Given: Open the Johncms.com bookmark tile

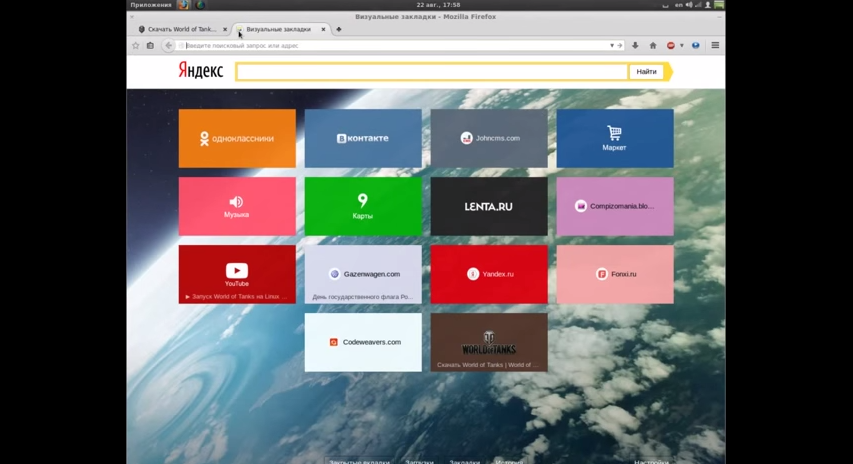Looking at the screenshot, I should point(489,138).
